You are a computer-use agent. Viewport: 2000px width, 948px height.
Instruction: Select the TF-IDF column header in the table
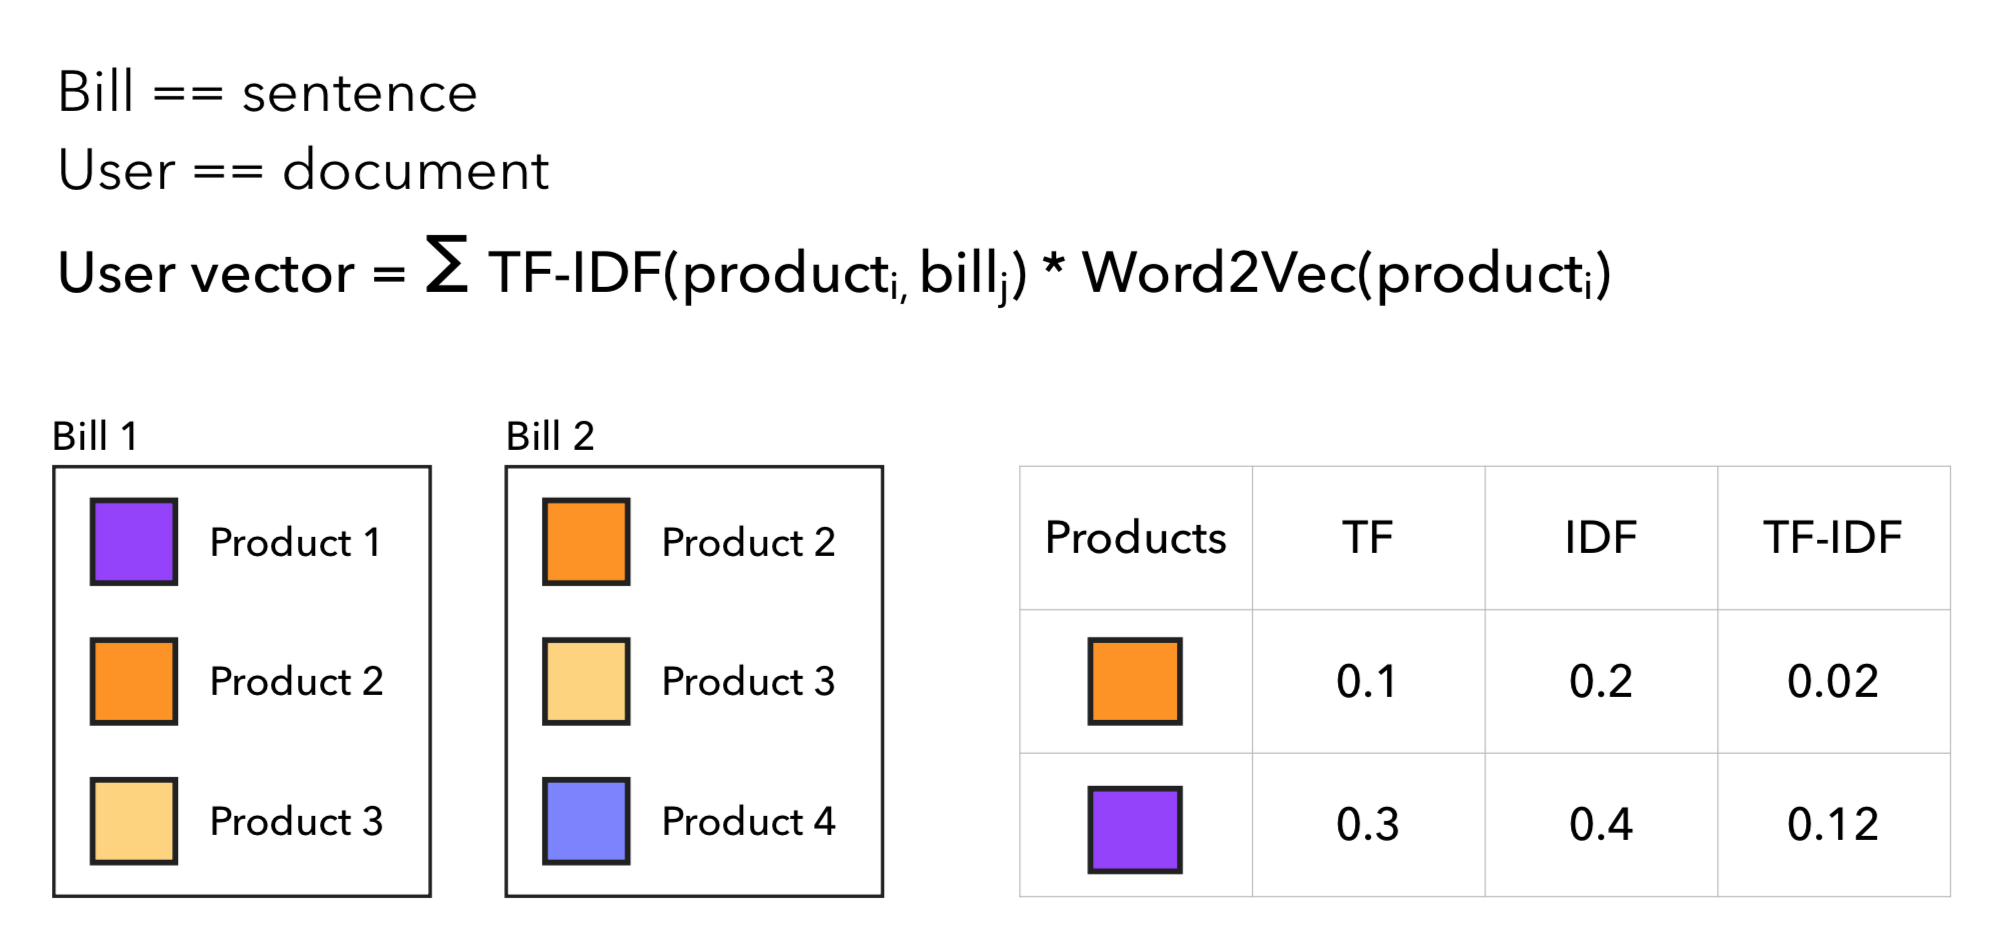point(1832,538)
